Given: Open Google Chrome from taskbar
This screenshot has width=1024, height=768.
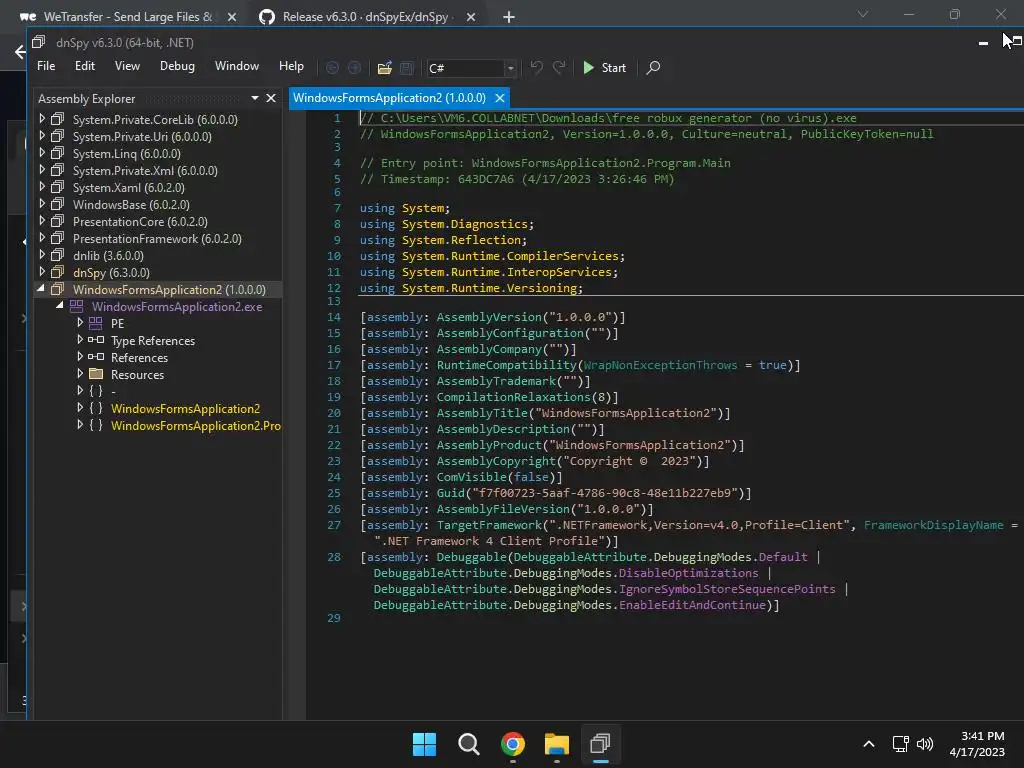Looking at the screenshot, I should tap(513, 743).
